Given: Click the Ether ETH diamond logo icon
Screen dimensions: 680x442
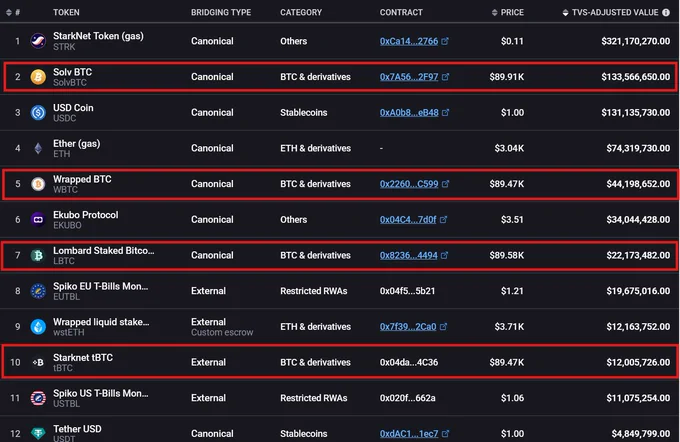Looking at the screenshot, I should [x=38, y=148].
